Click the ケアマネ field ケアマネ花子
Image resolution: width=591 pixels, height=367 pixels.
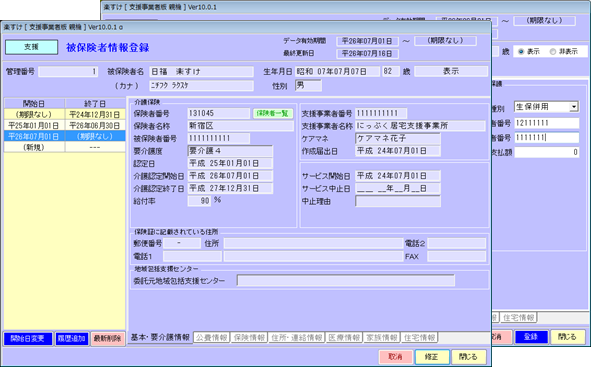(x=398, y=139)
